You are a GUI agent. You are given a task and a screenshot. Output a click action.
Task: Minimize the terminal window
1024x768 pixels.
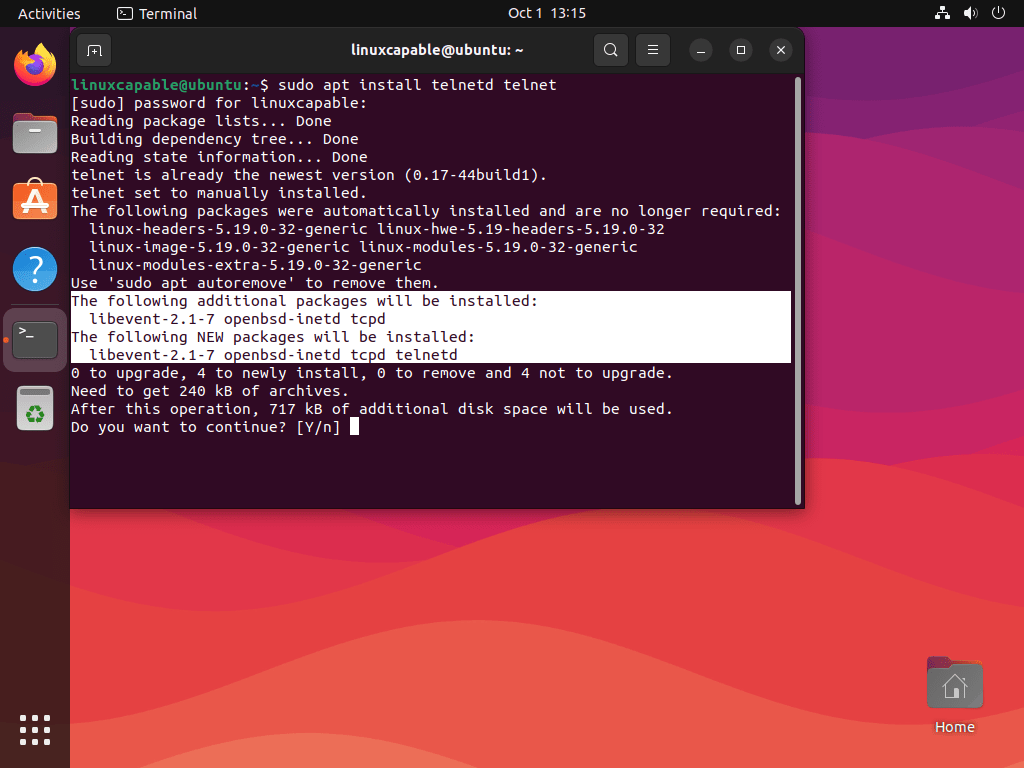(x=700, y=49)
